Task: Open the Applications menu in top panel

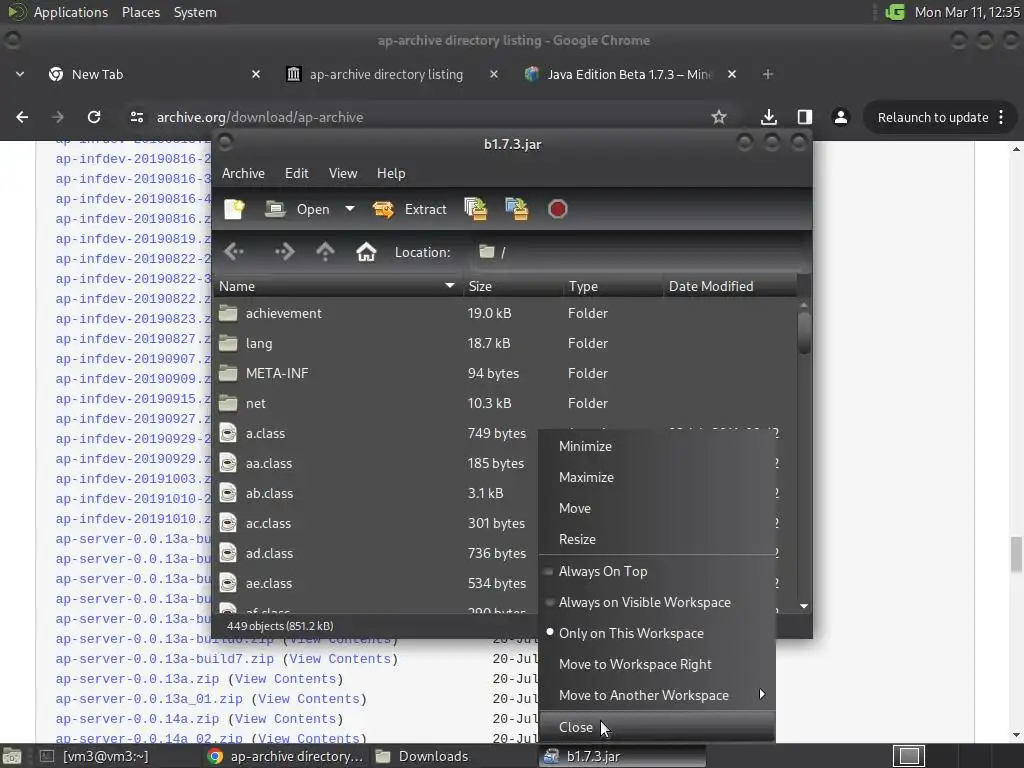Action: click(71, 12)
